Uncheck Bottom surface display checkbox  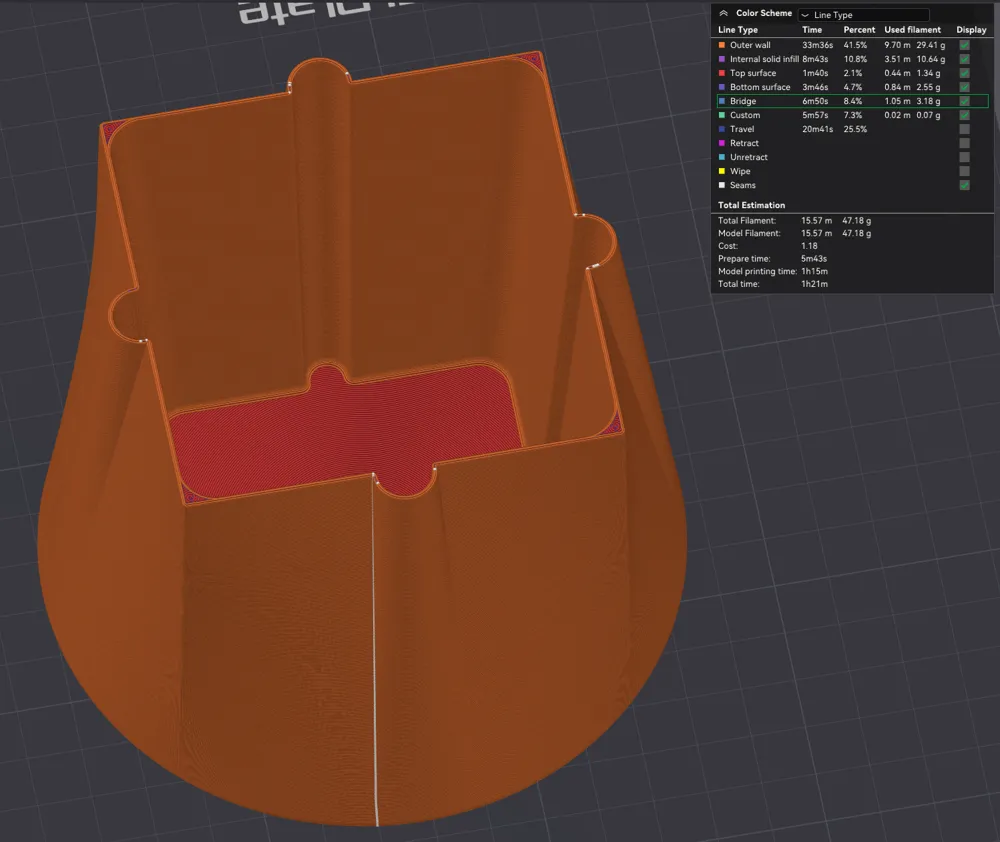coord(964,87)
